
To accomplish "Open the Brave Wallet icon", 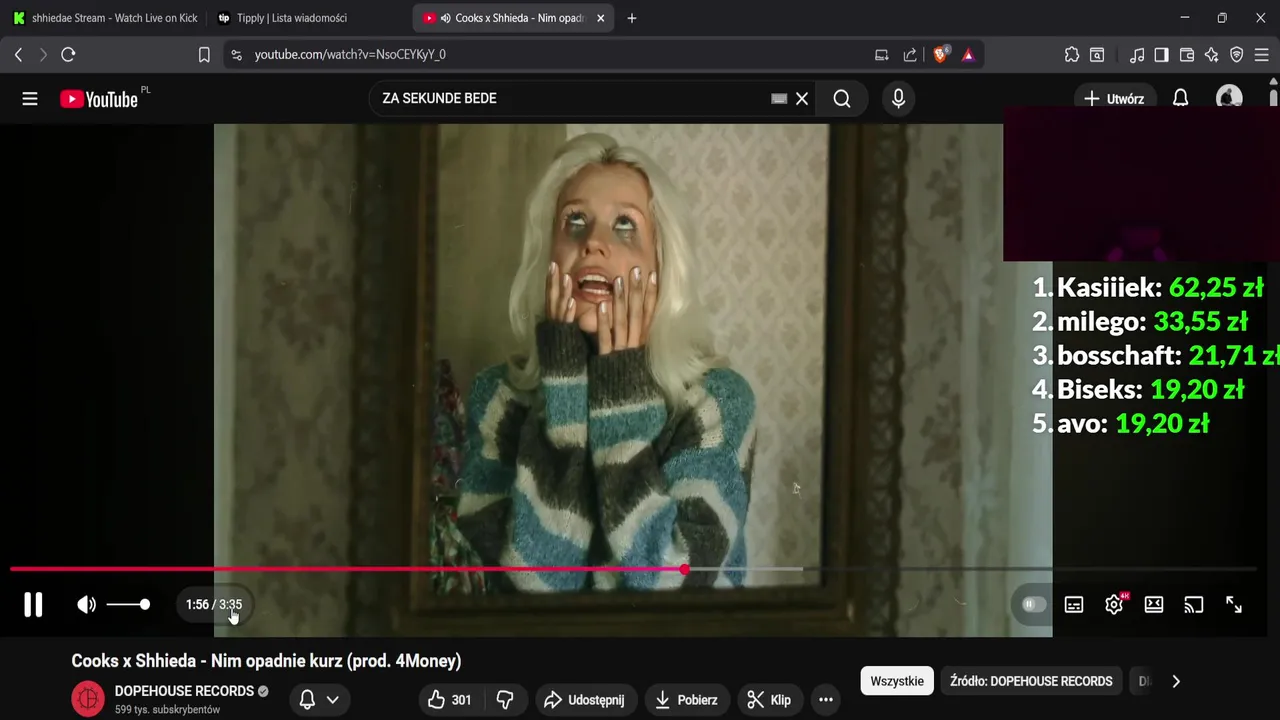I will (1187, 55).
